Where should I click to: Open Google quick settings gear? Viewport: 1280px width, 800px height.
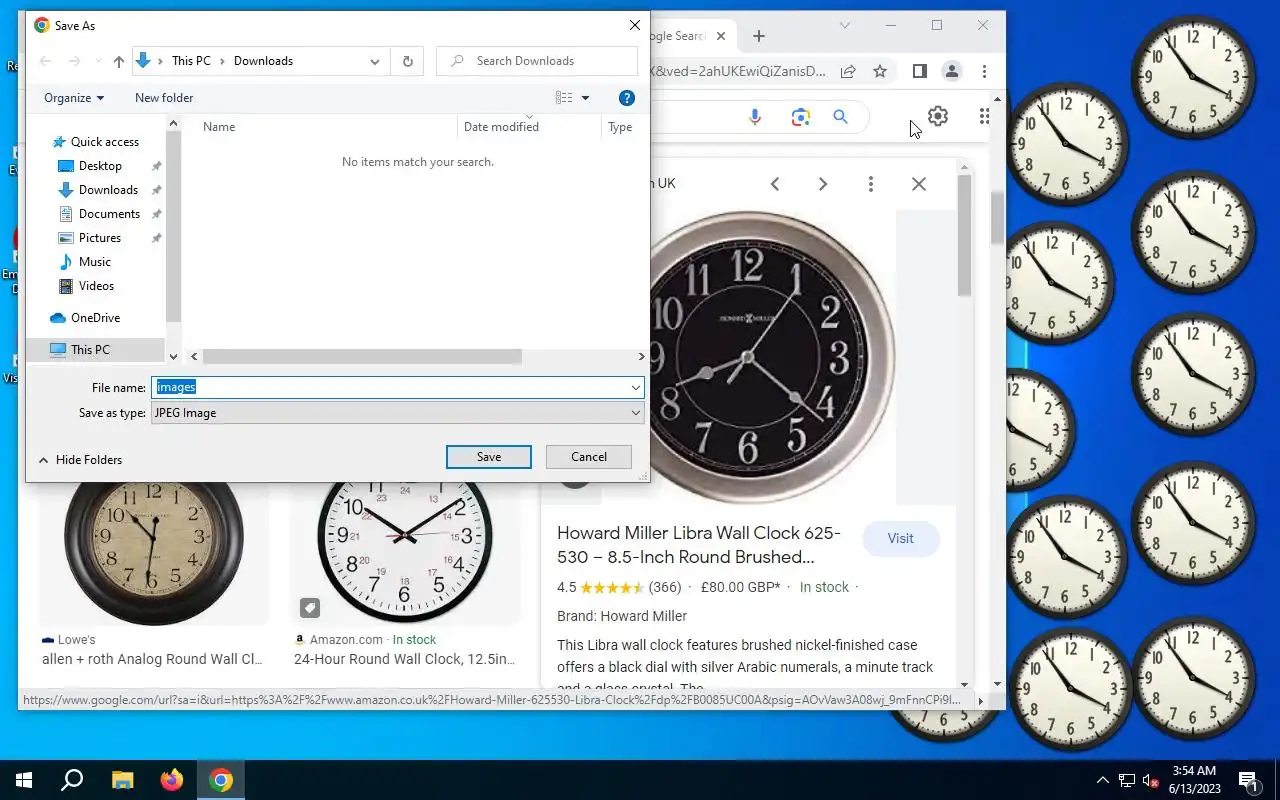pyautogui.click(x=937, y=116)
